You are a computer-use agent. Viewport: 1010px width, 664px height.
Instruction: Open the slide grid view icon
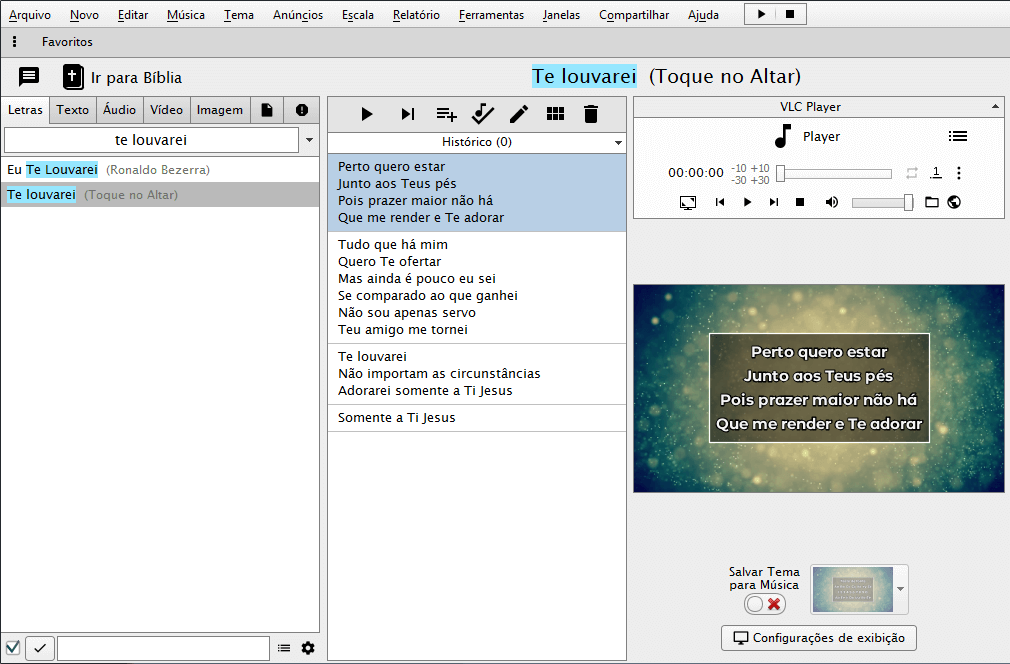point(556,114)
